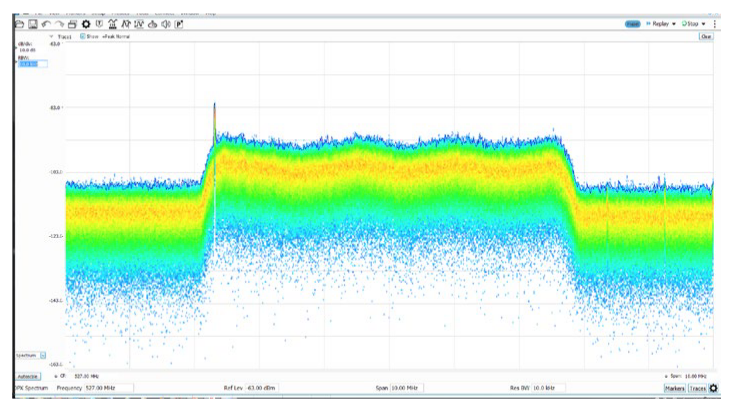The height and width of the screenshot is (411, 733).
Task: Click the Open file folder icon
Action: click(x=21, y=23)
